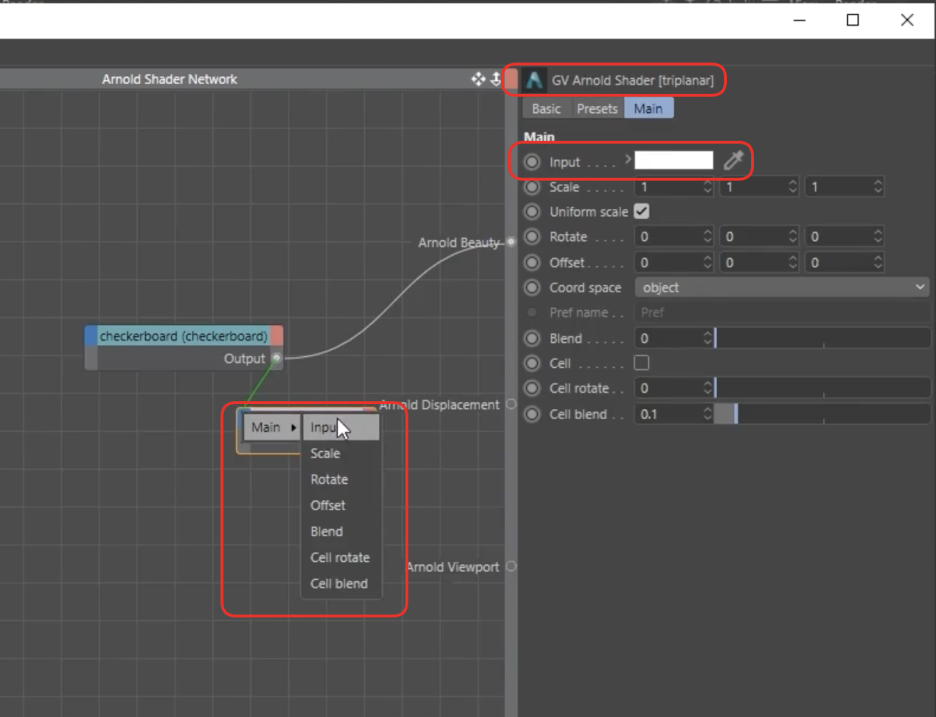Image resolution: width=936 pixels, height=717 pixels.
Task: Click the checkerboard Output port dot
Action: [276, 358]
